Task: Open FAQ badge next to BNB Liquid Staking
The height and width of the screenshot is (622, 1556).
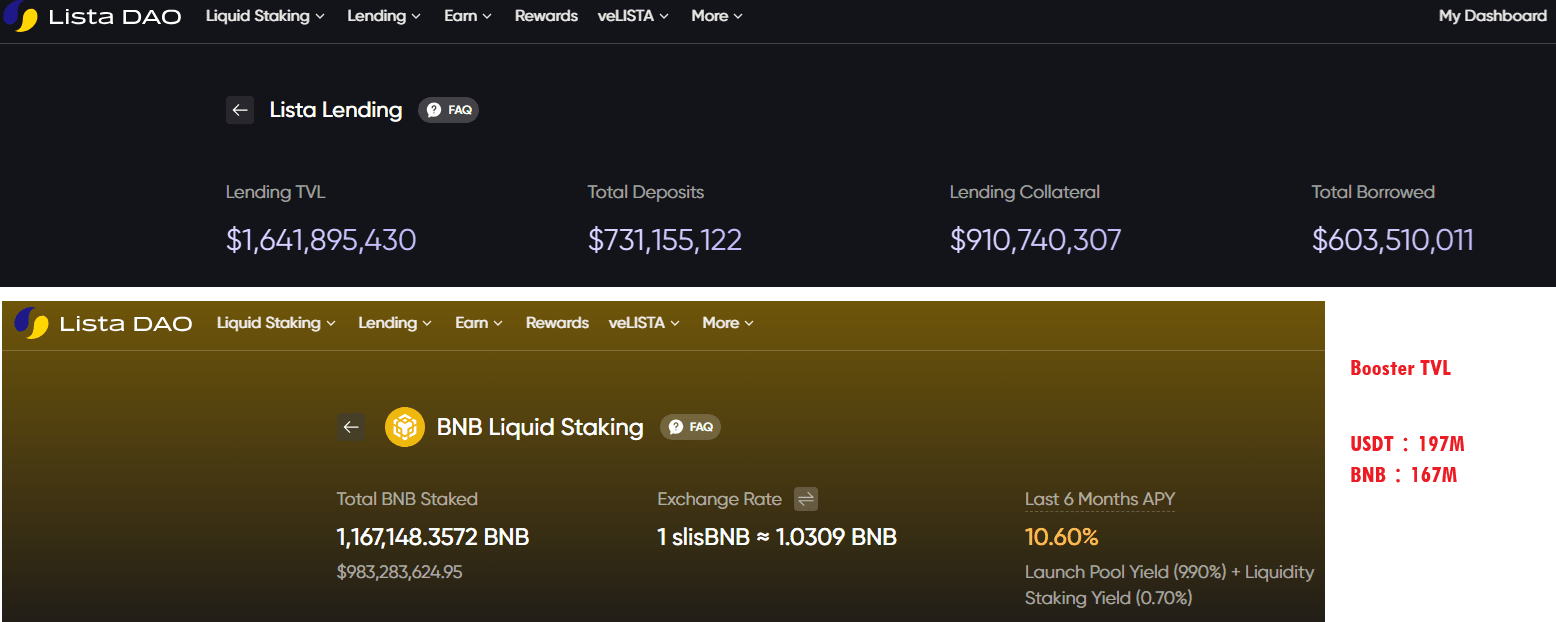Action: (690, 427)
